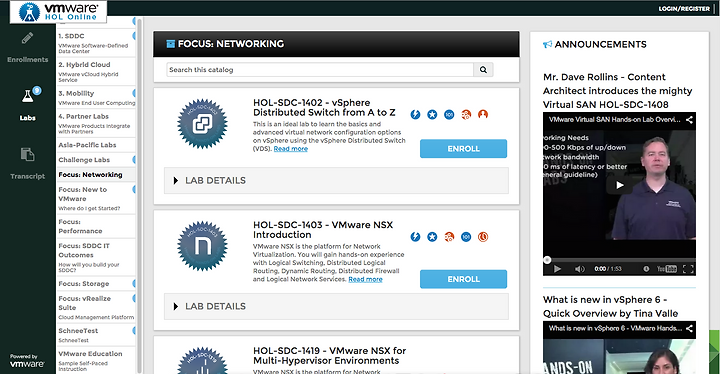Enter fullscreen for Virtual SAN video
720x374 pixels.
tap(688, 269)
